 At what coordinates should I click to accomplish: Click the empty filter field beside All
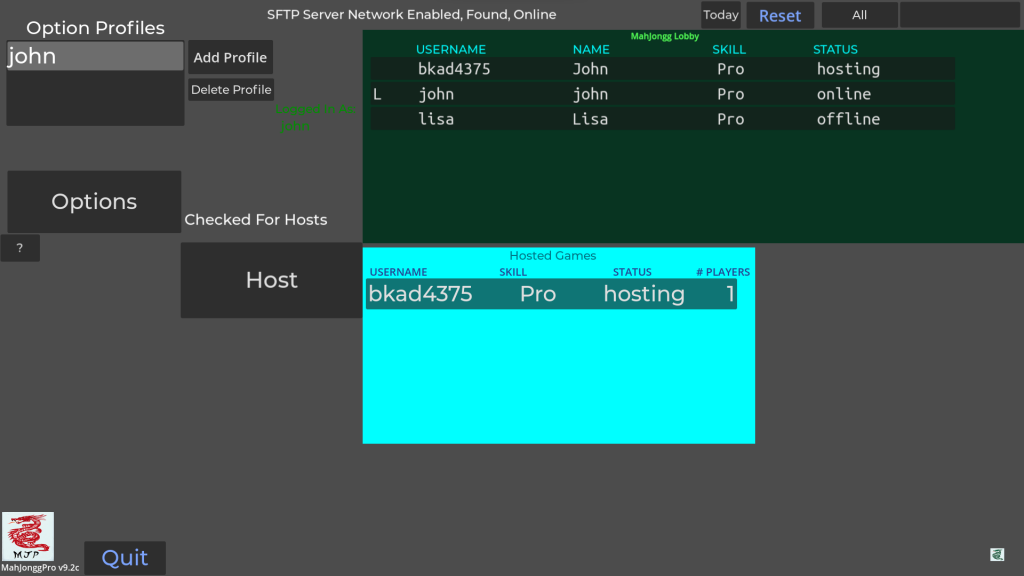[x=959, y=15]
